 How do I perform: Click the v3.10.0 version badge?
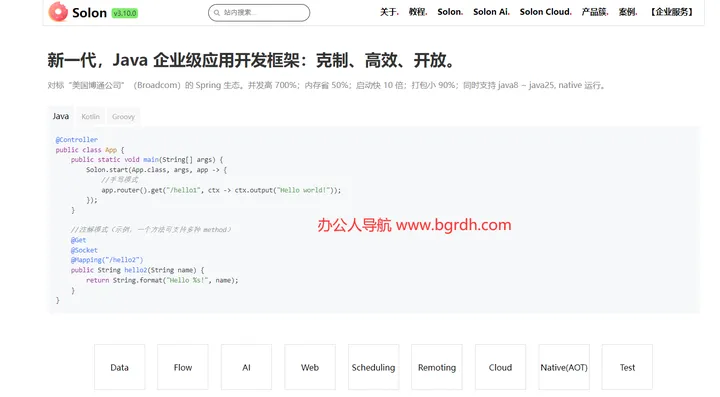125,13
